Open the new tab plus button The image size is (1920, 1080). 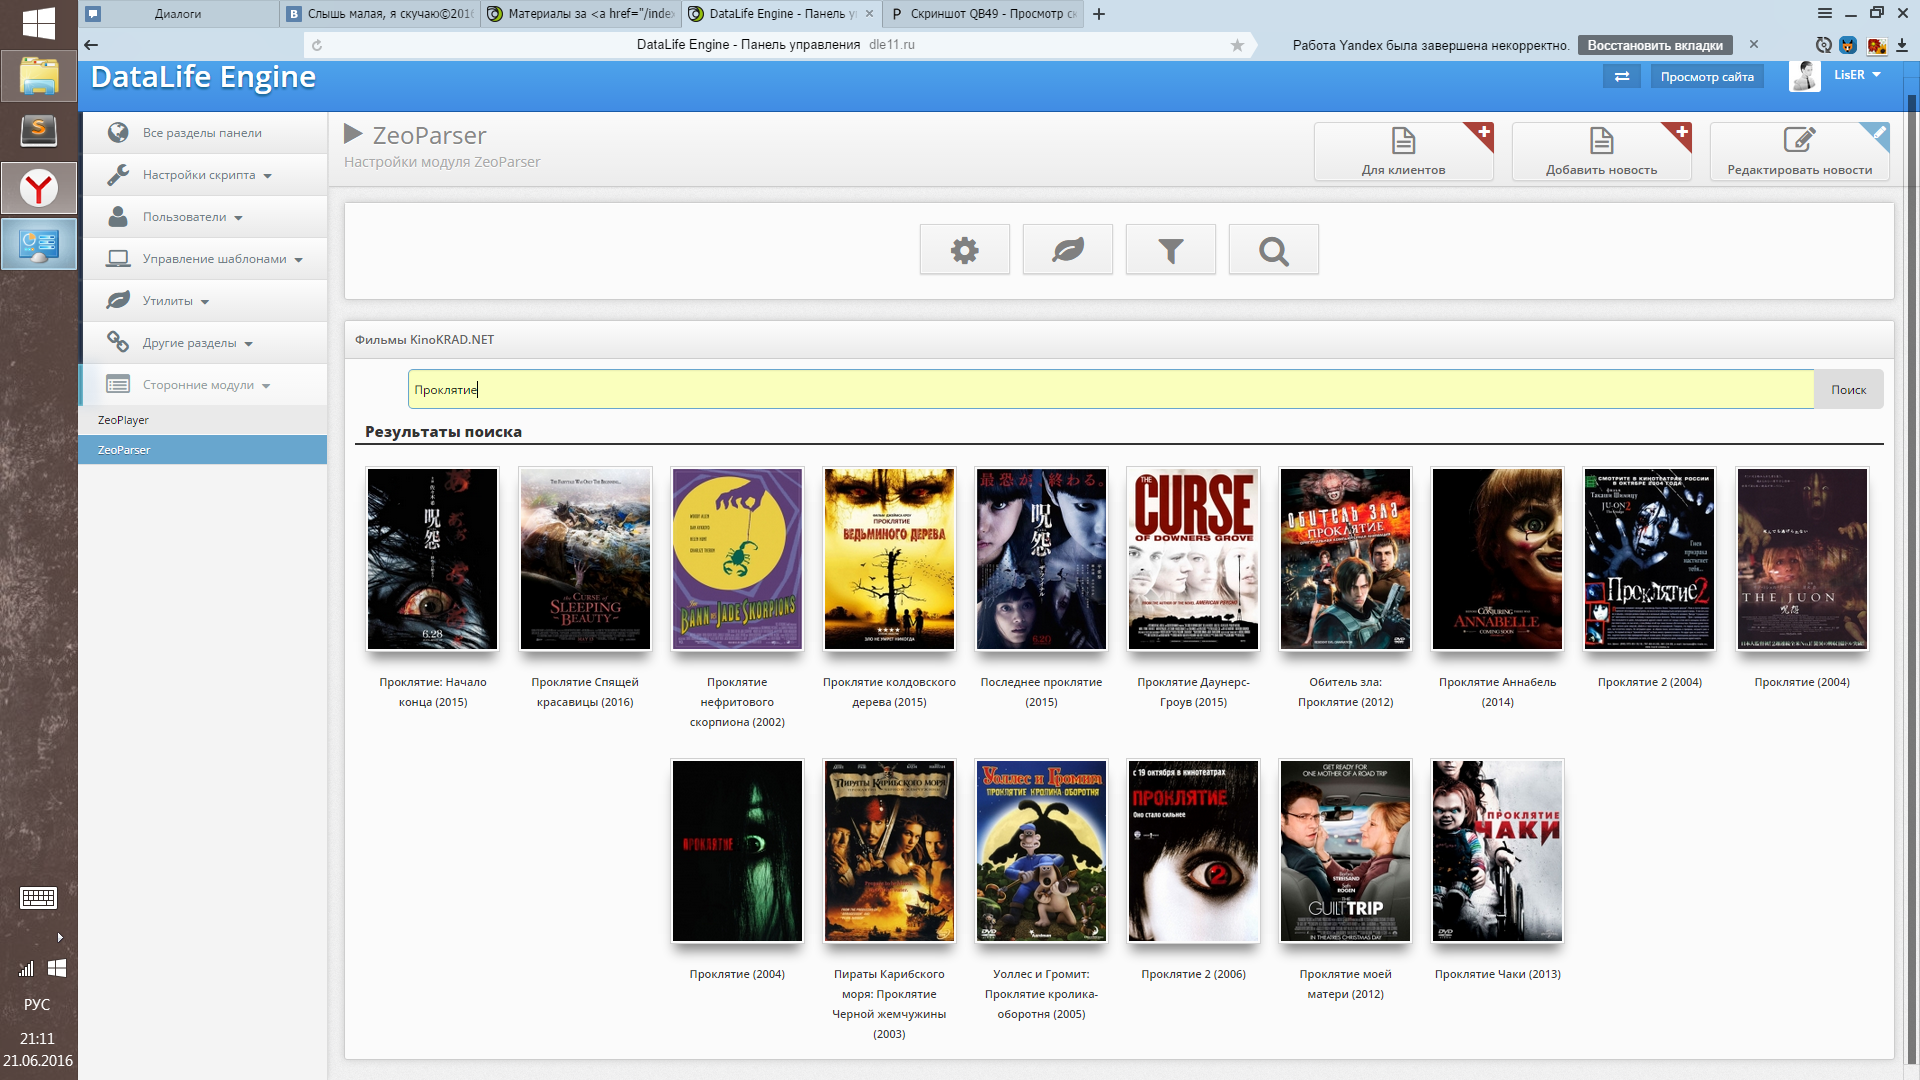coord(1099,14)
